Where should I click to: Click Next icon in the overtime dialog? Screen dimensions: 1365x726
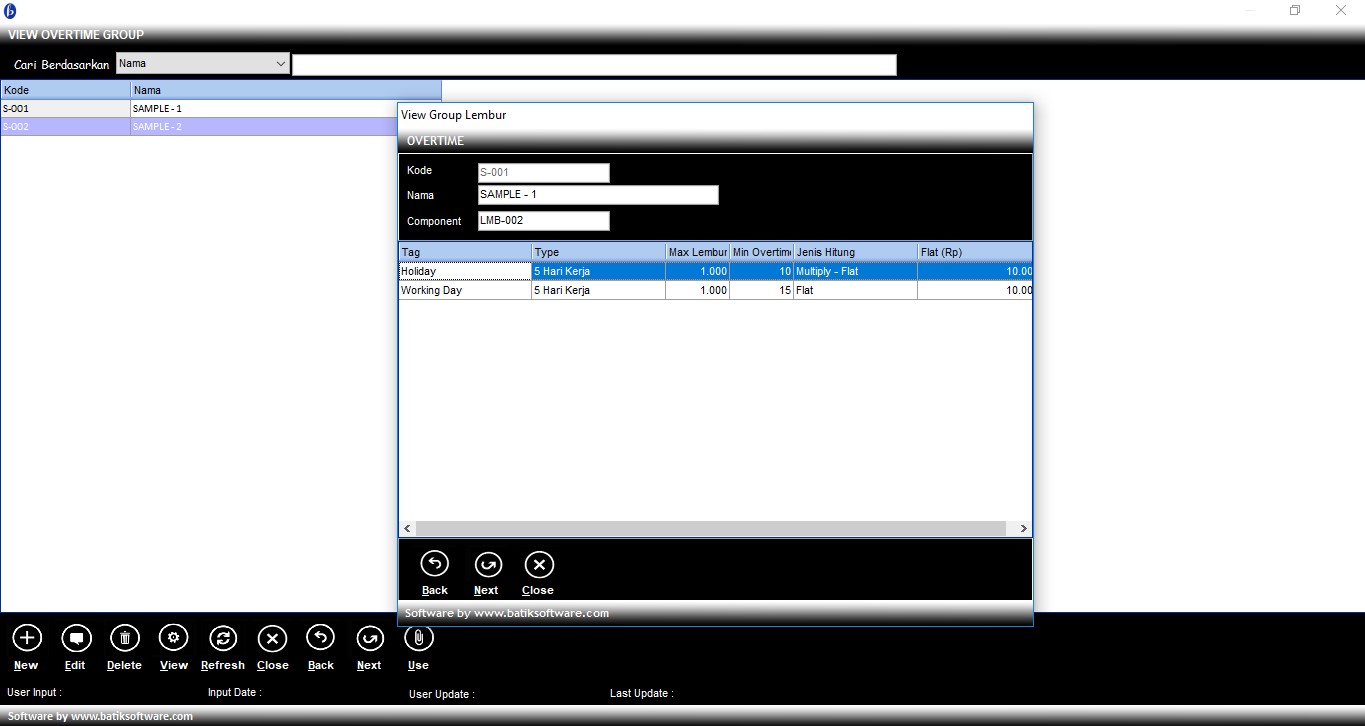[487, 565]
